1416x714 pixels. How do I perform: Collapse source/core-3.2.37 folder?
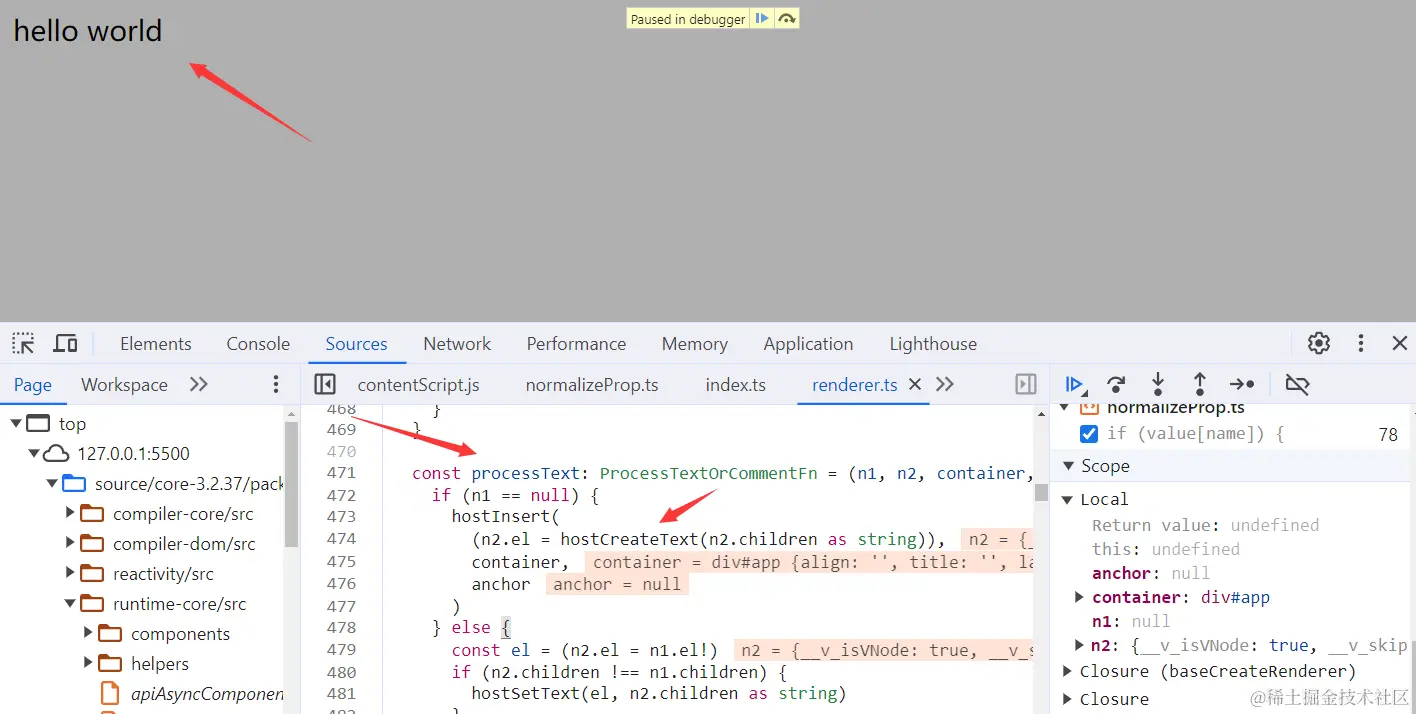[52, 484]
